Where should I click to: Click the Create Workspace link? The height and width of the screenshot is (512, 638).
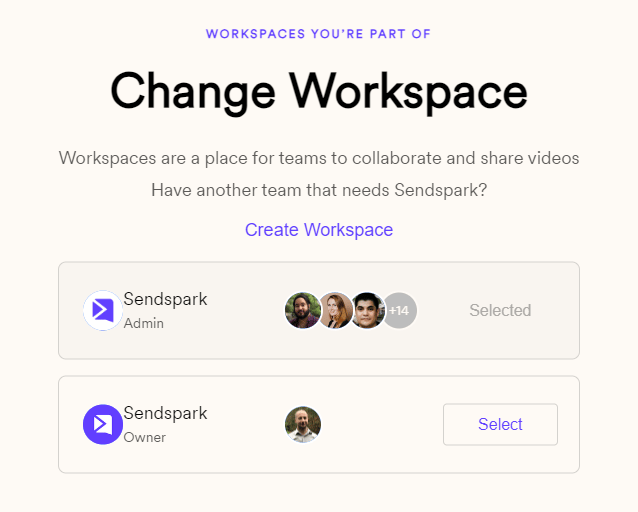click(319, 230)
